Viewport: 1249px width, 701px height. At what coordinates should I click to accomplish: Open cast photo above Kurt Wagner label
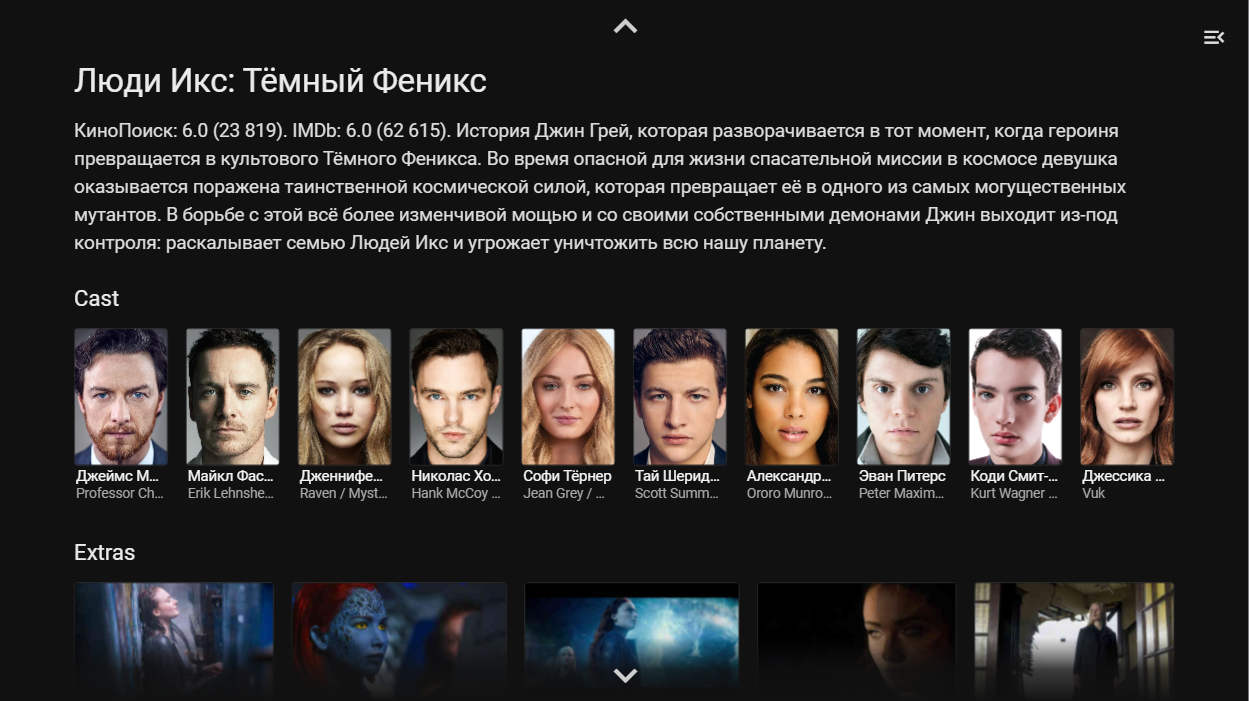[x=1015, y=397]
